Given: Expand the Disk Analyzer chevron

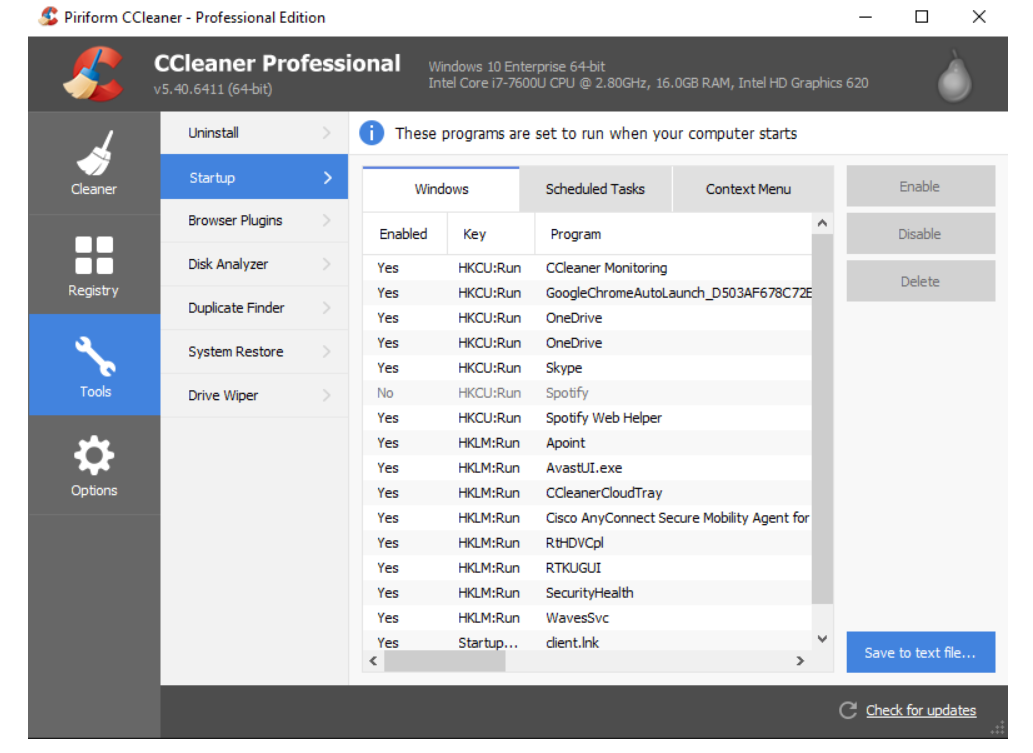Looking at the screenshot, I should 327,264.
